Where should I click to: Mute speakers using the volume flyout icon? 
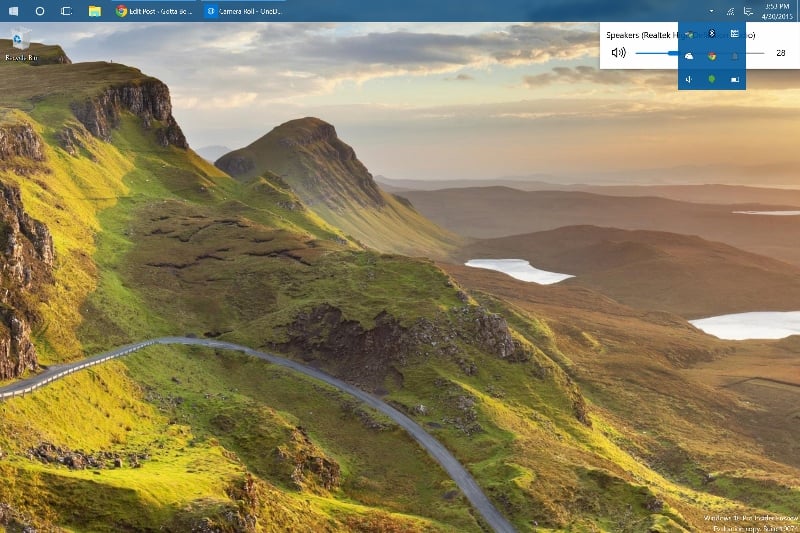(x=618, y=52)
